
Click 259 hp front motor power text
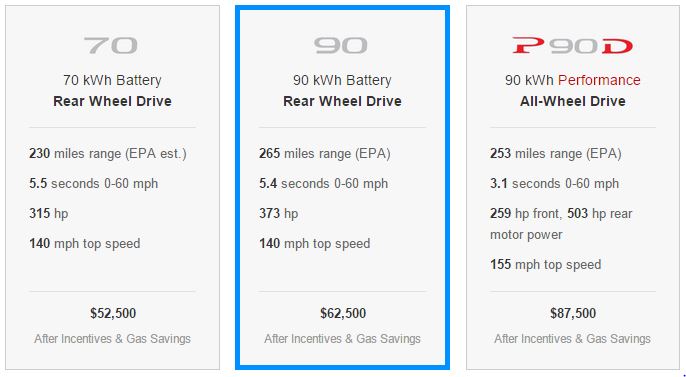tap(525, 213)
